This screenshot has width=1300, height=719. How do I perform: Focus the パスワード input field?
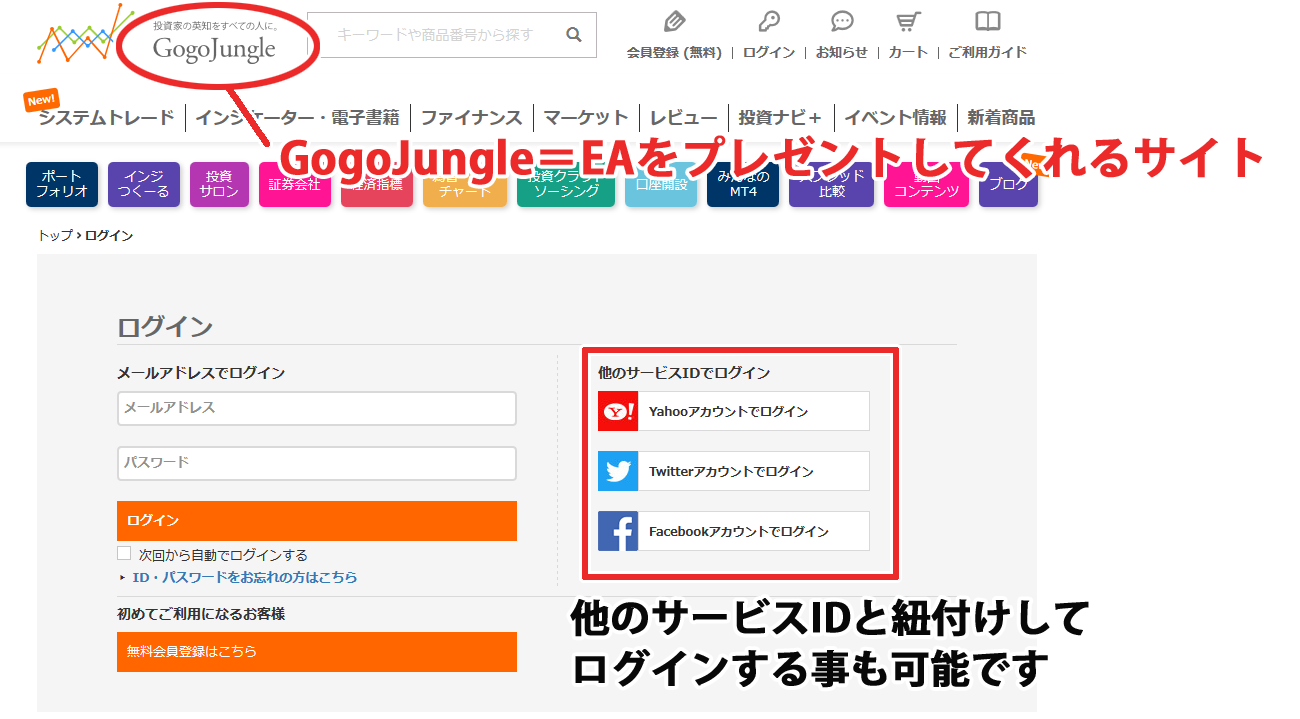pyautogui.click(x=316, y=463)
